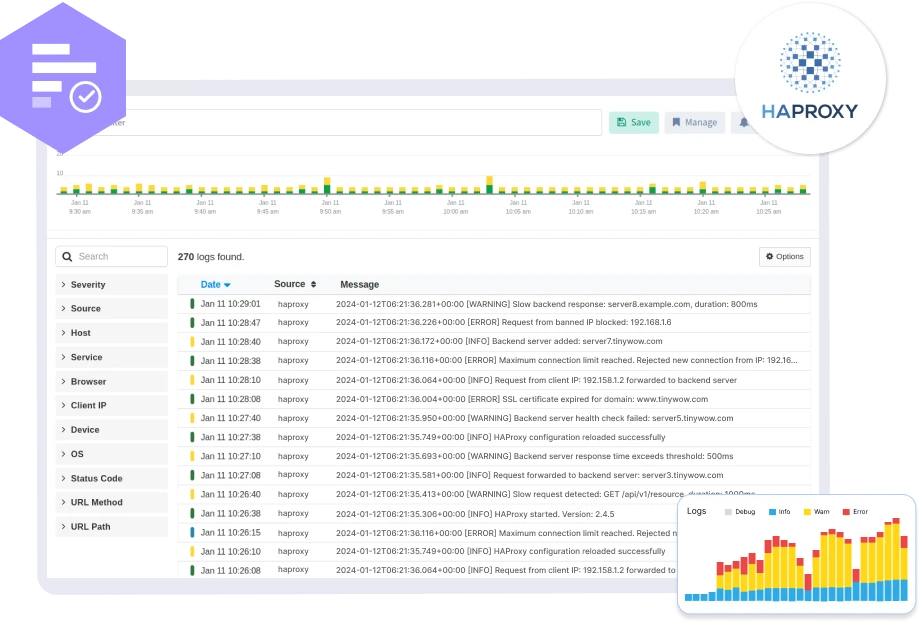Click severity marker of Jan 11 10:28:10 row
Viewport: 921px width, 623px height.
pos(192,380)
